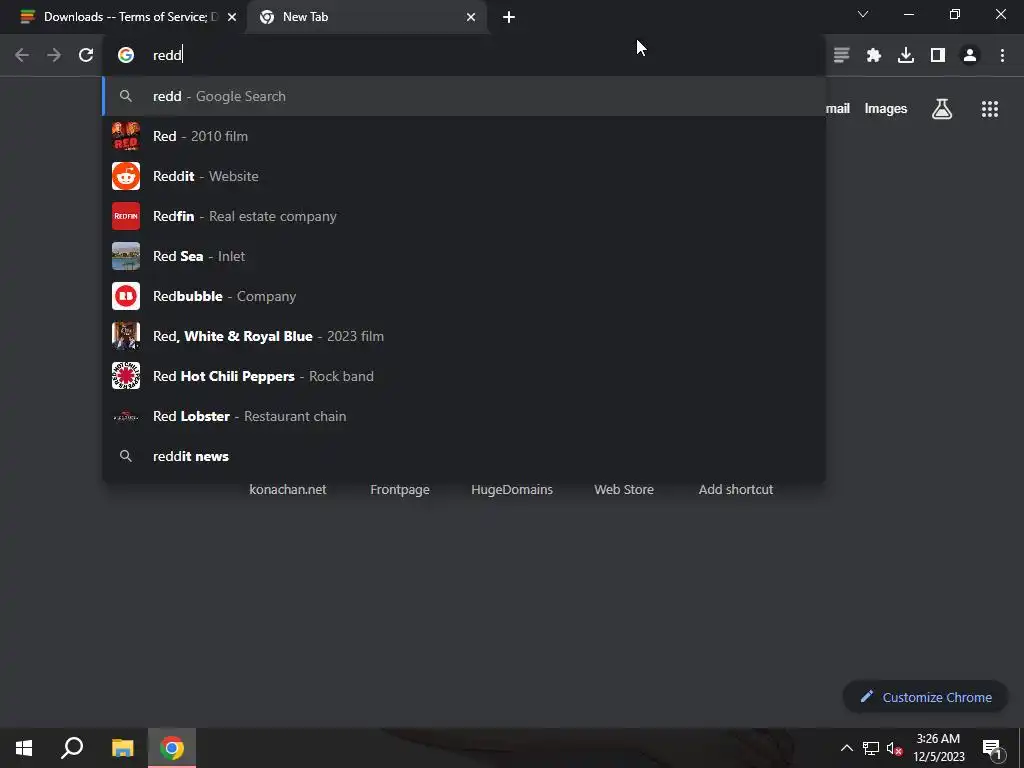Screen dimensions: 1024x768
Task: Open the taskbar clock showing 3:26 AM
Action: (x=938, y=748)
